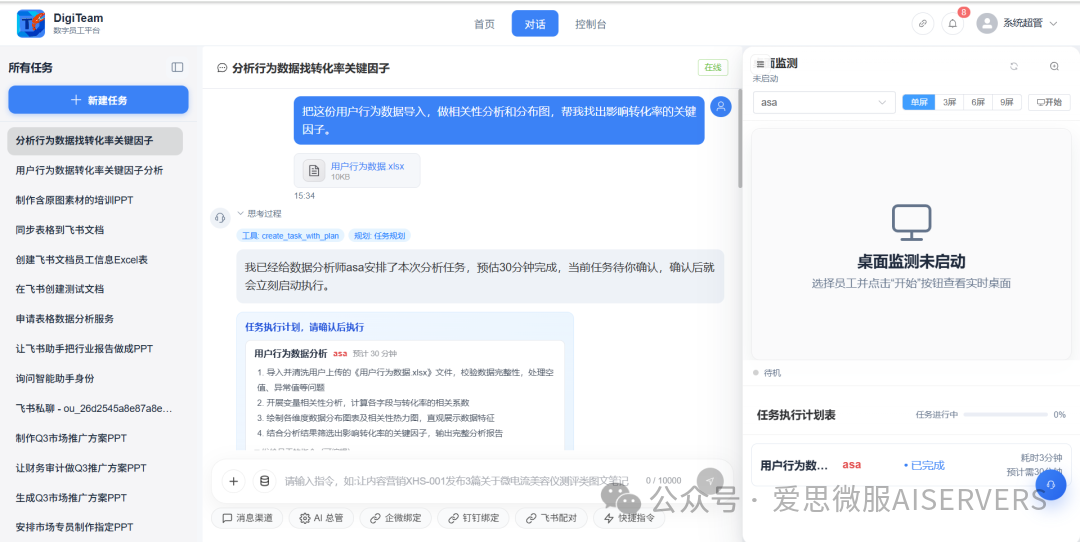This screenshot has width=1080, height=542.
Task: Click the 用户行为数据分析 plan card title
Action: 291,353
